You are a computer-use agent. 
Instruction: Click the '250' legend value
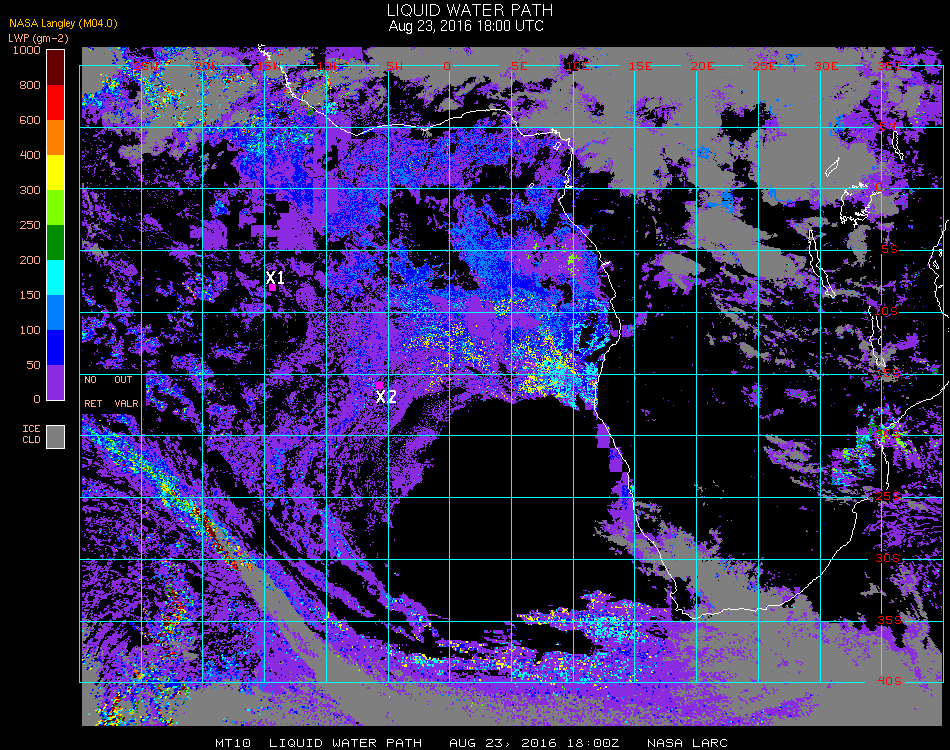click(30, 225)
